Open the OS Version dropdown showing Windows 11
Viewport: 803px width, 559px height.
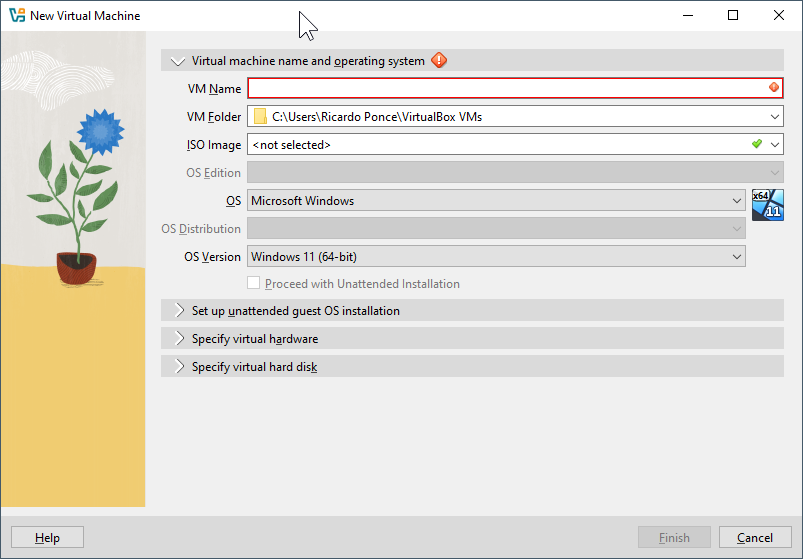(496, 256)
